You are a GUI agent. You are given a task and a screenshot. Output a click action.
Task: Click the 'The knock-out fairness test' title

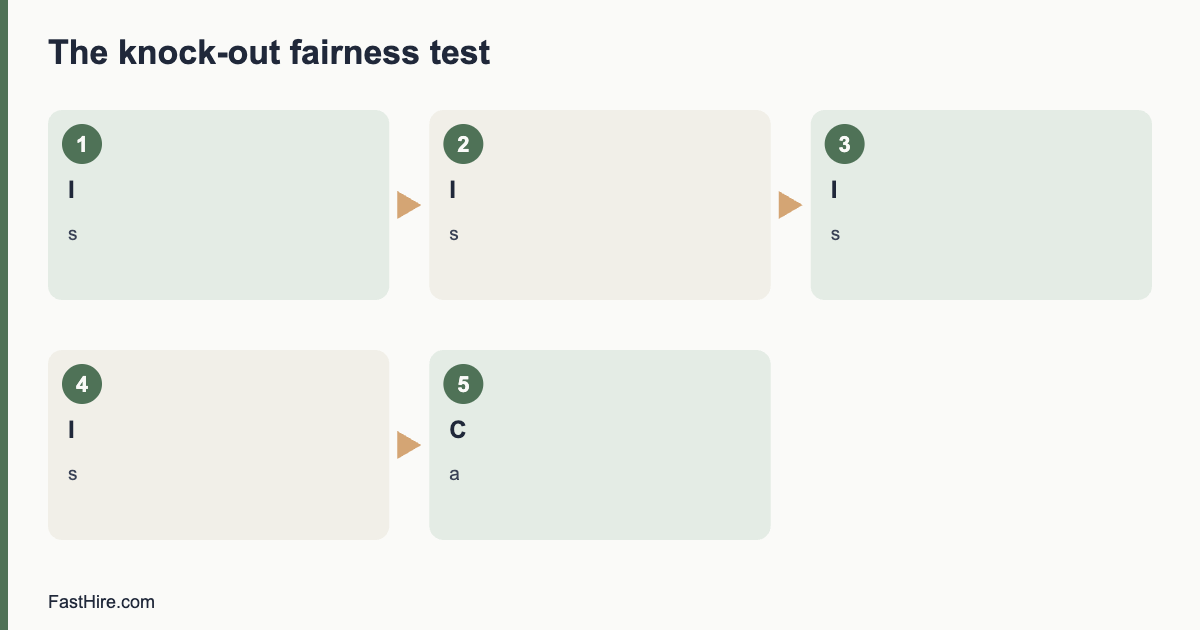[x=269, y=52]
